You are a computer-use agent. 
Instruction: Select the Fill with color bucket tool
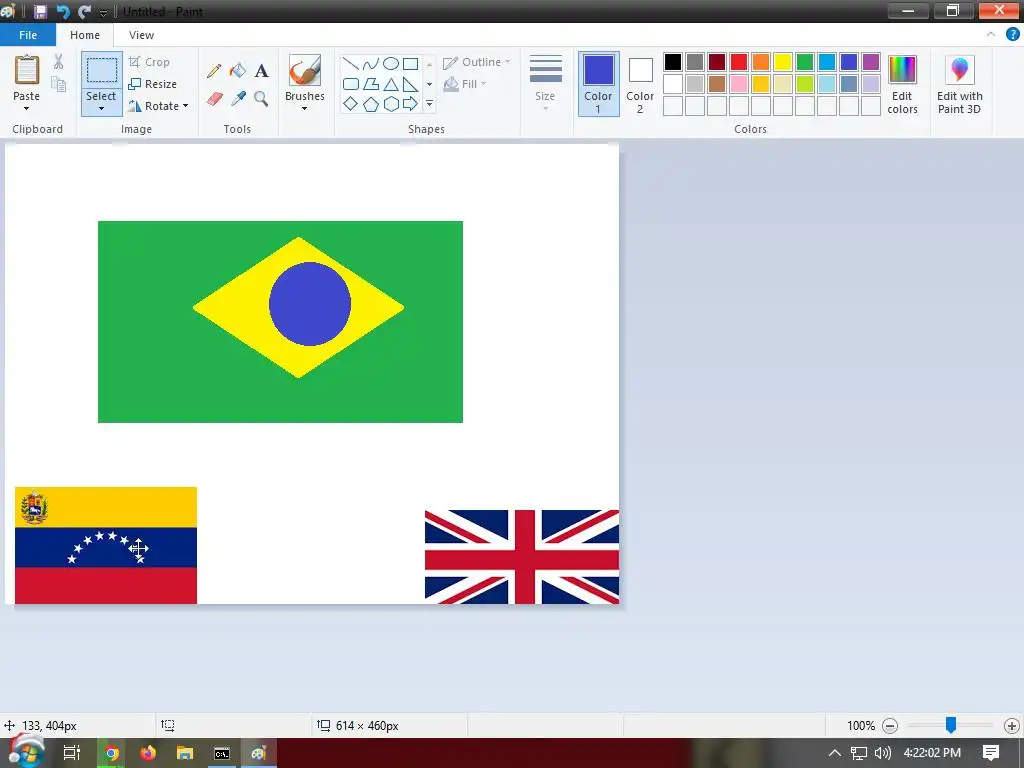click(x=238, y=71)
